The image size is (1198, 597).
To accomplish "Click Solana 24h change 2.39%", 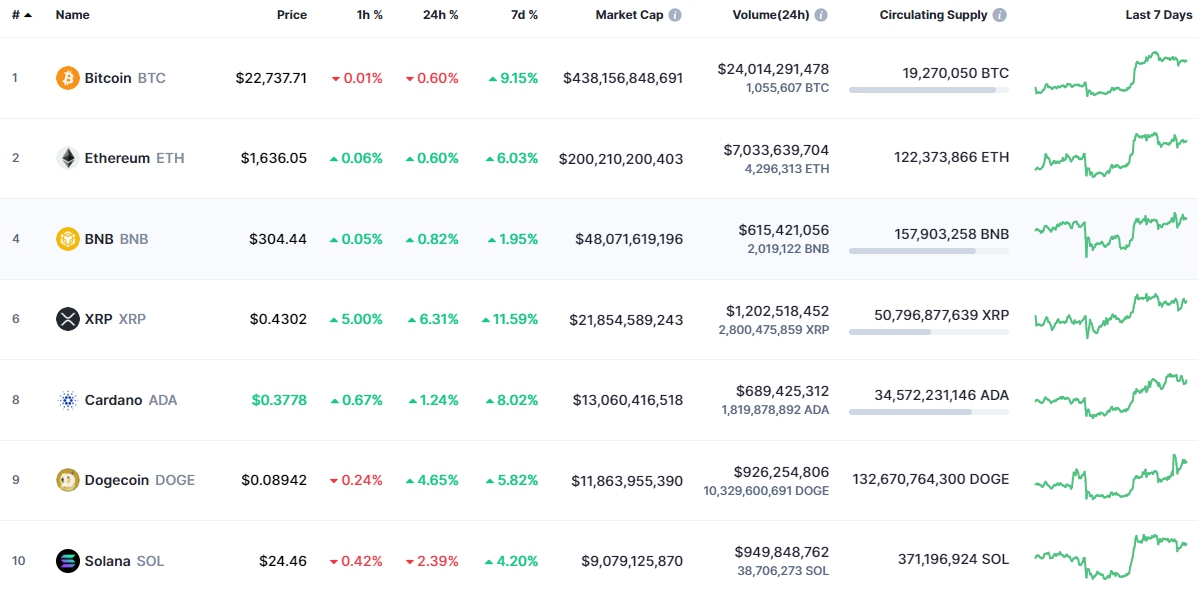I will pos(432,561).
